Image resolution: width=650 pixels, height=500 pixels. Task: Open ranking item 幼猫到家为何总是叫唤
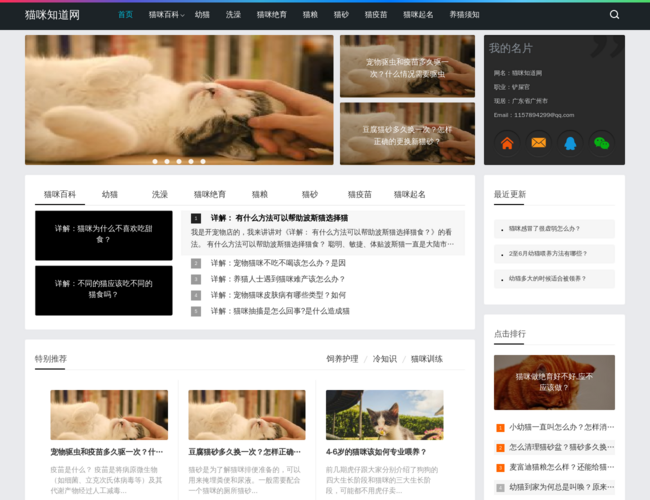tap(561, 488)
